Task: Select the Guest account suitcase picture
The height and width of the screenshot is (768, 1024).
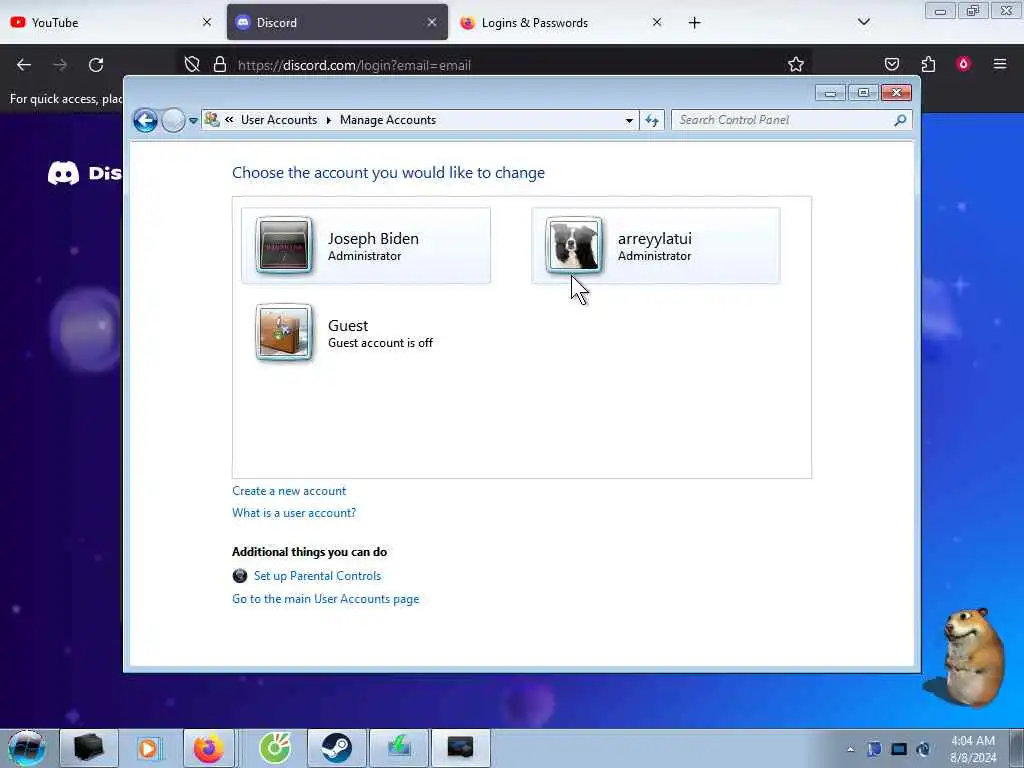Action: (x=283, y=332)
